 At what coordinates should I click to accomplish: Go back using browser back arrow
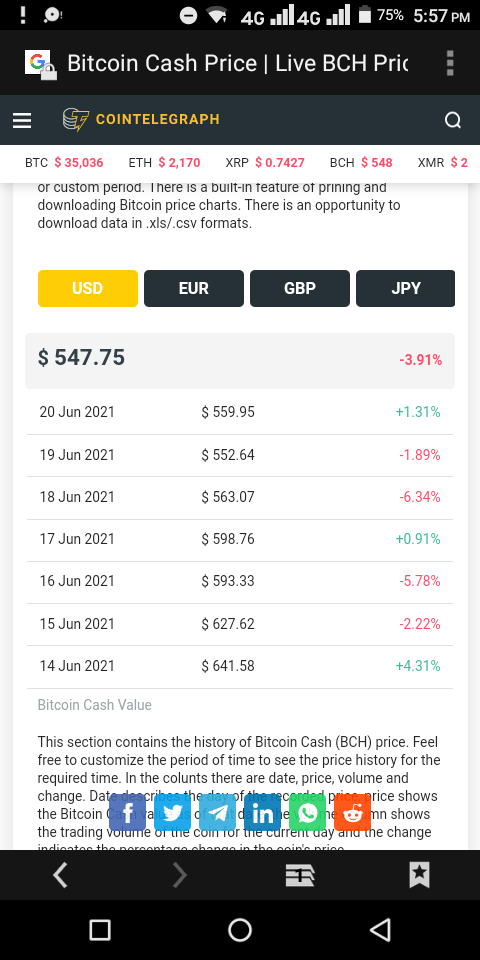pyautogui.click(x=60, y=876)
